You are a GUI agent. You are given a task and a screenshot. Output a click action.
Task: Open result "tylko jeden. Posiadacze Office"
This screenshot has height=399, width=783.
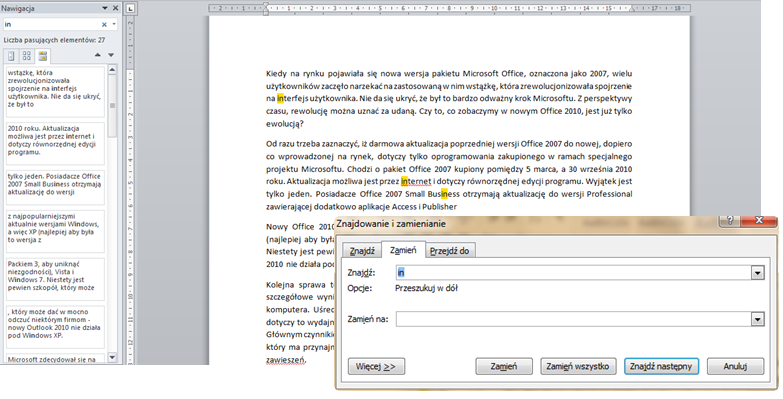[55, 187]
